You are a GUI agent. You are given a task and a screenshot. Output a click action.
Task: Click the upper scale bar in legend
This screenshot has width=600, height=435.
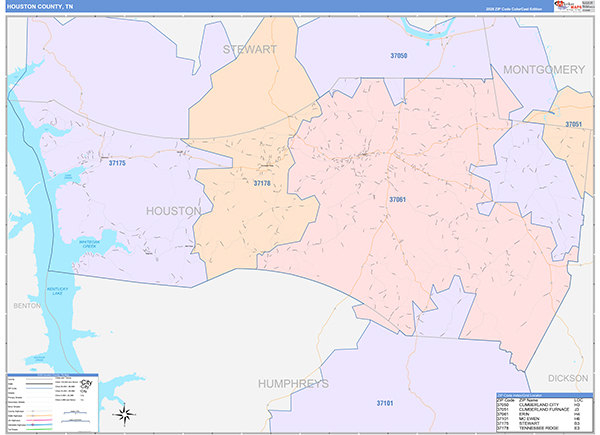[x=75, y=412]
